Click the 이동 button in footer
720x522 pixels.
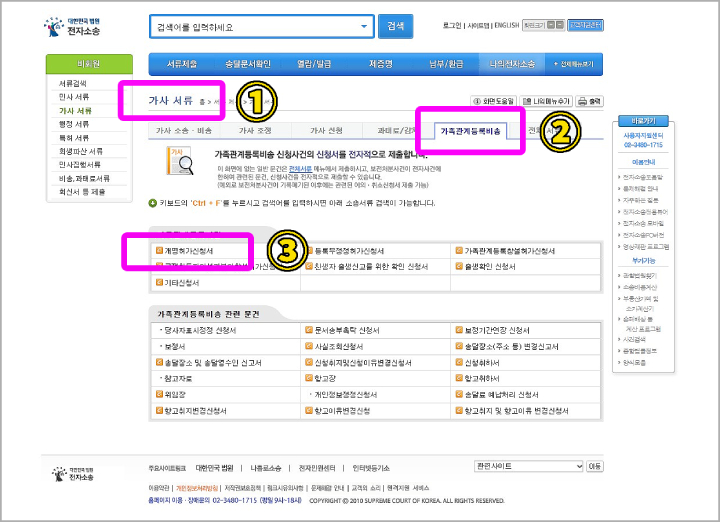595,466
